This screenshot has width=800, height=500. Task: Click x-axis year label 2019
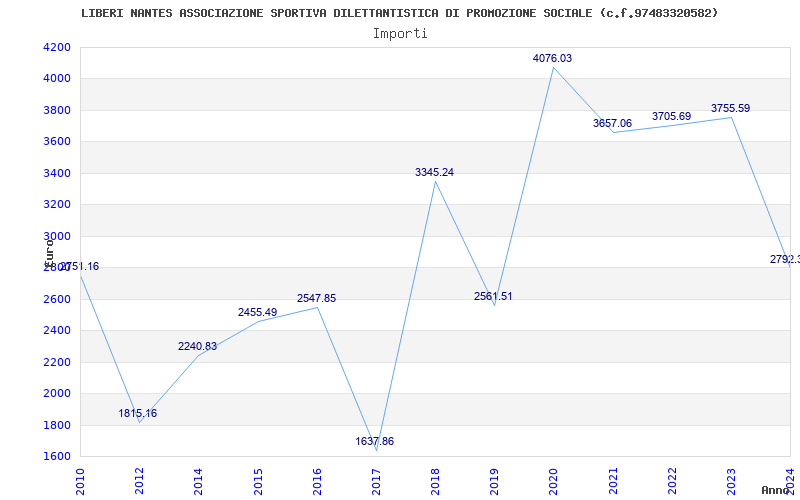click(x=494, y=481)
